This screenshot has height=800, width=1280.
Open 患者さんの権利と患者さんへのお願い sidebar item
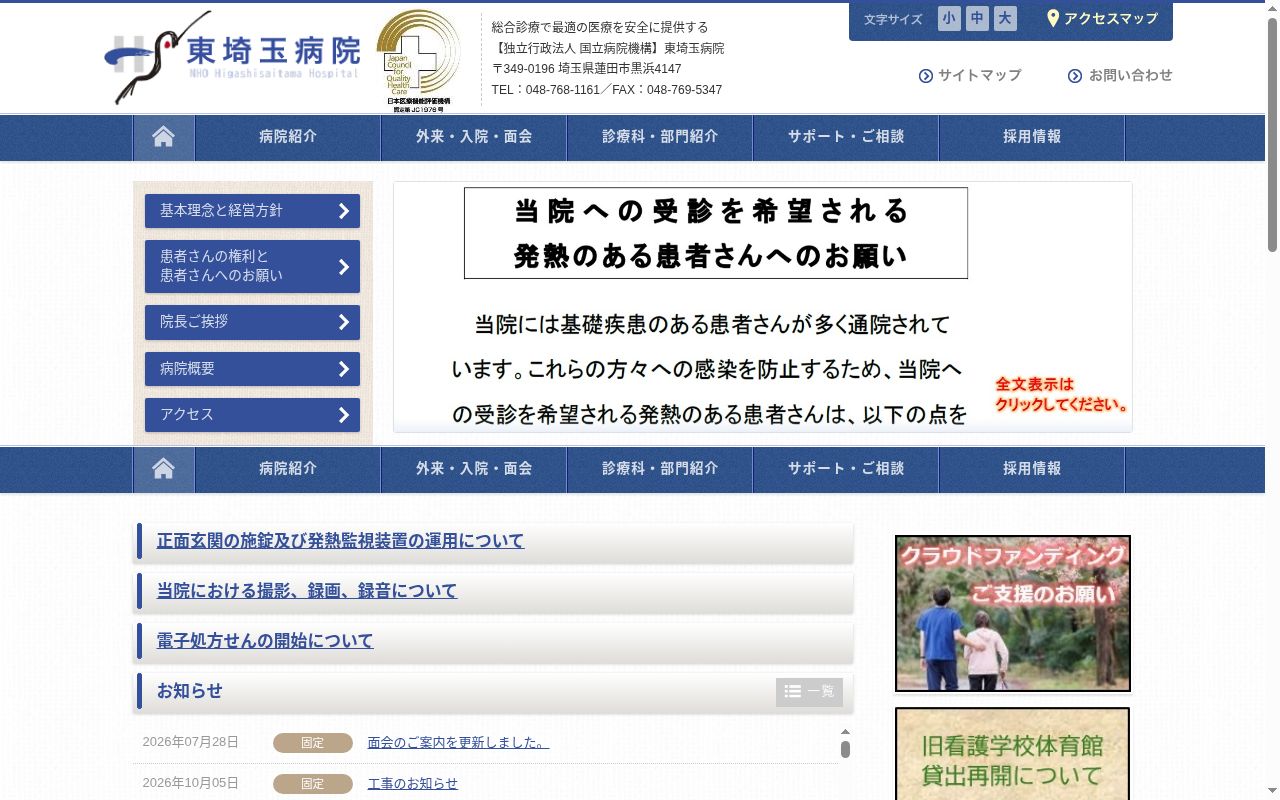coord(252,266)
